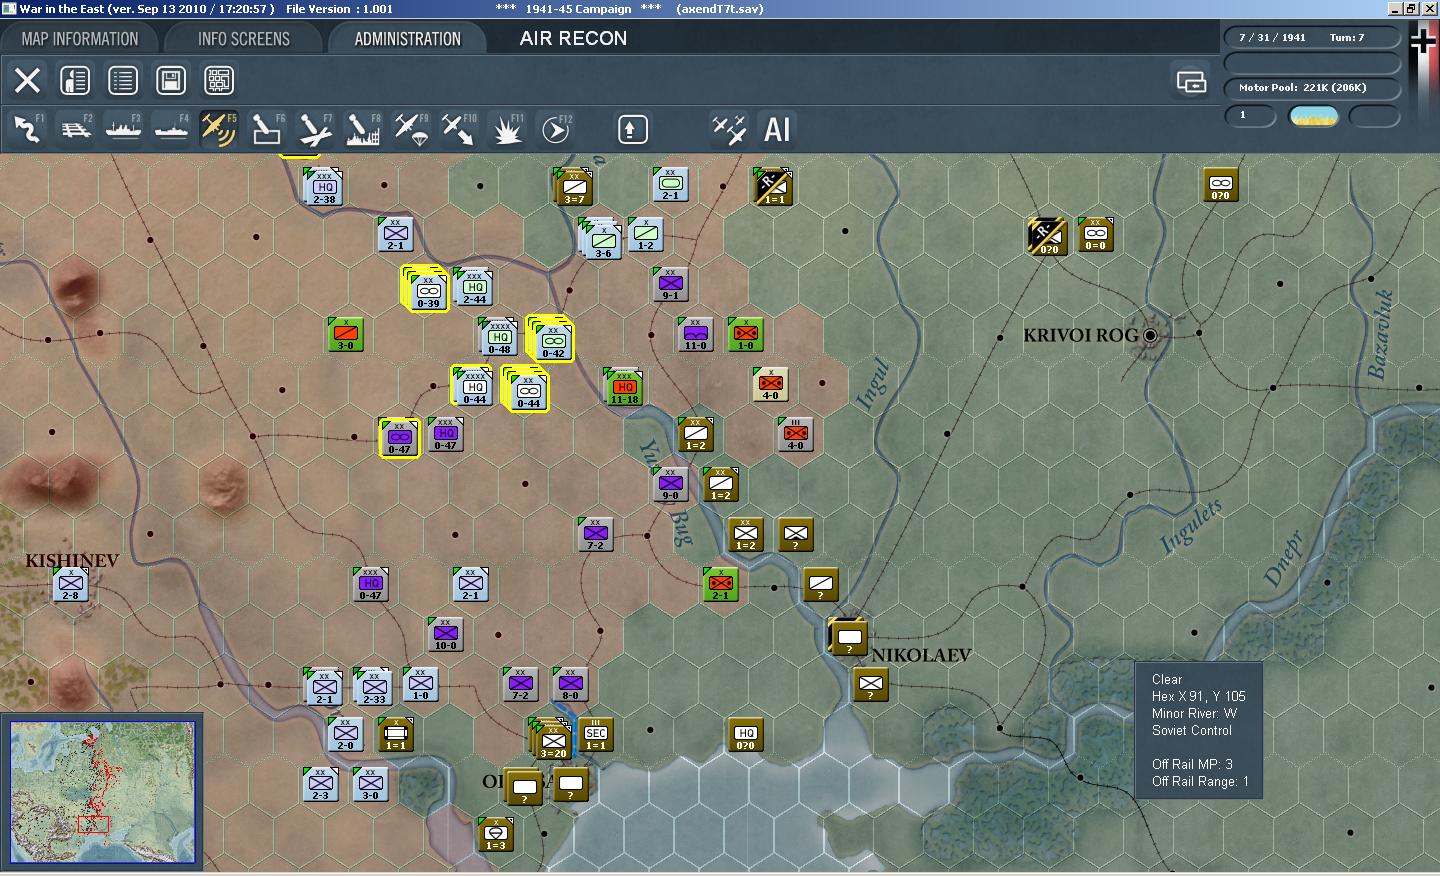The width and height of the screenshot is (1440, 876).
Task: Click the date and turn display
Action: click(x=1310, y=37)
